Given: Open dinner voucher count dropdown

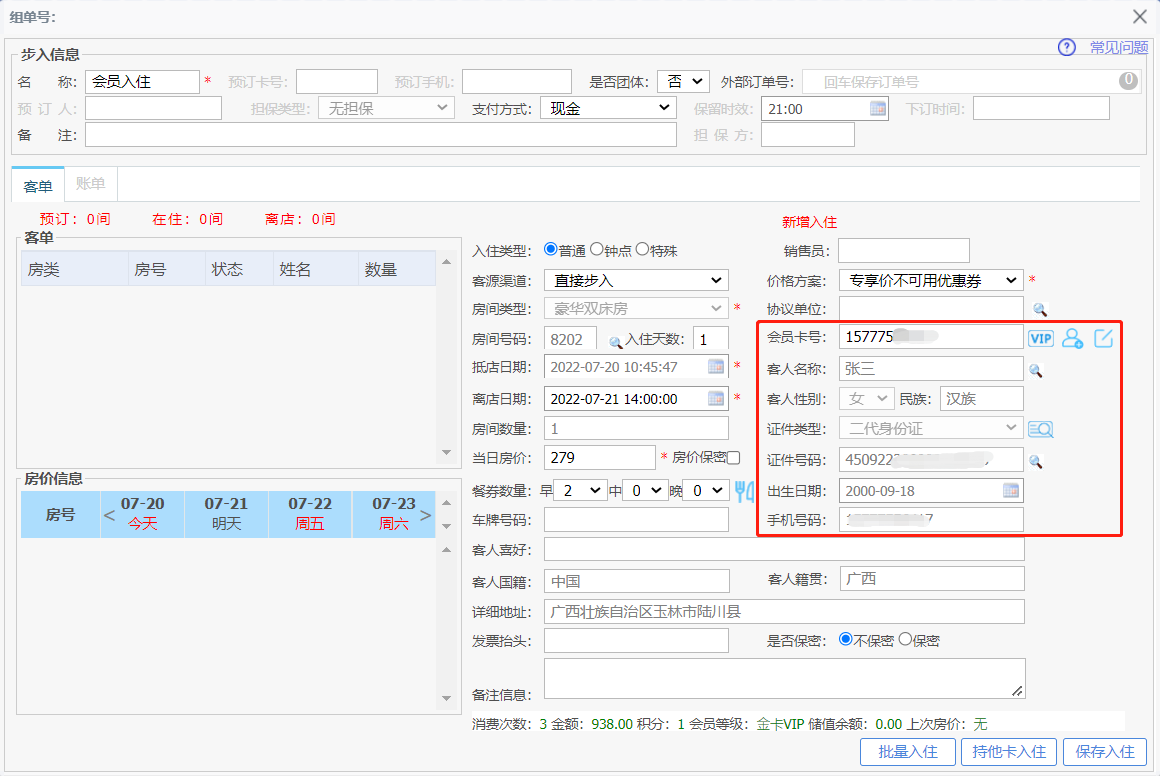Looking at the screenshot, I should [x=707, y=490].
